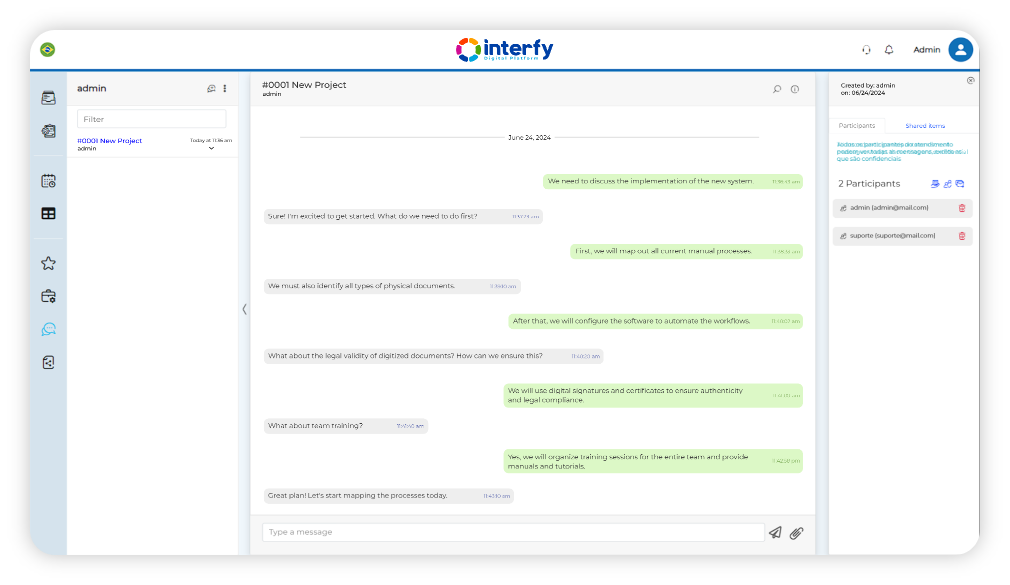The height and width of the screenshot is (585, 1010).
Task: Open the conversation info icon
Action: [x=795, y=89]
